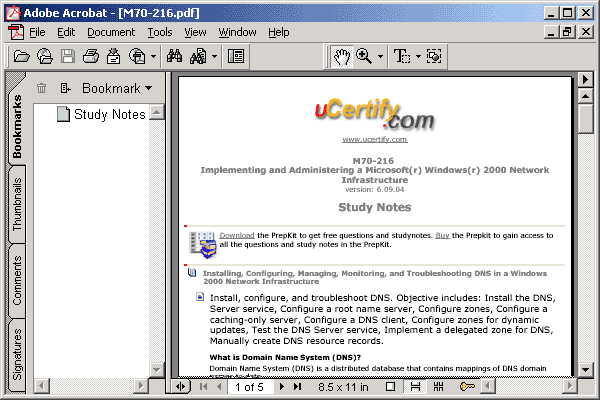Select Continuous page layout

(415, 387)
